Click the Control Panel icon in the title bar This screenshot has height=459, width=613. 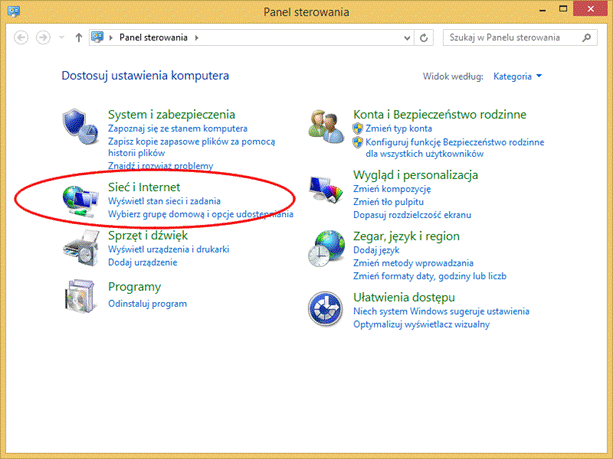coord(14,11)
